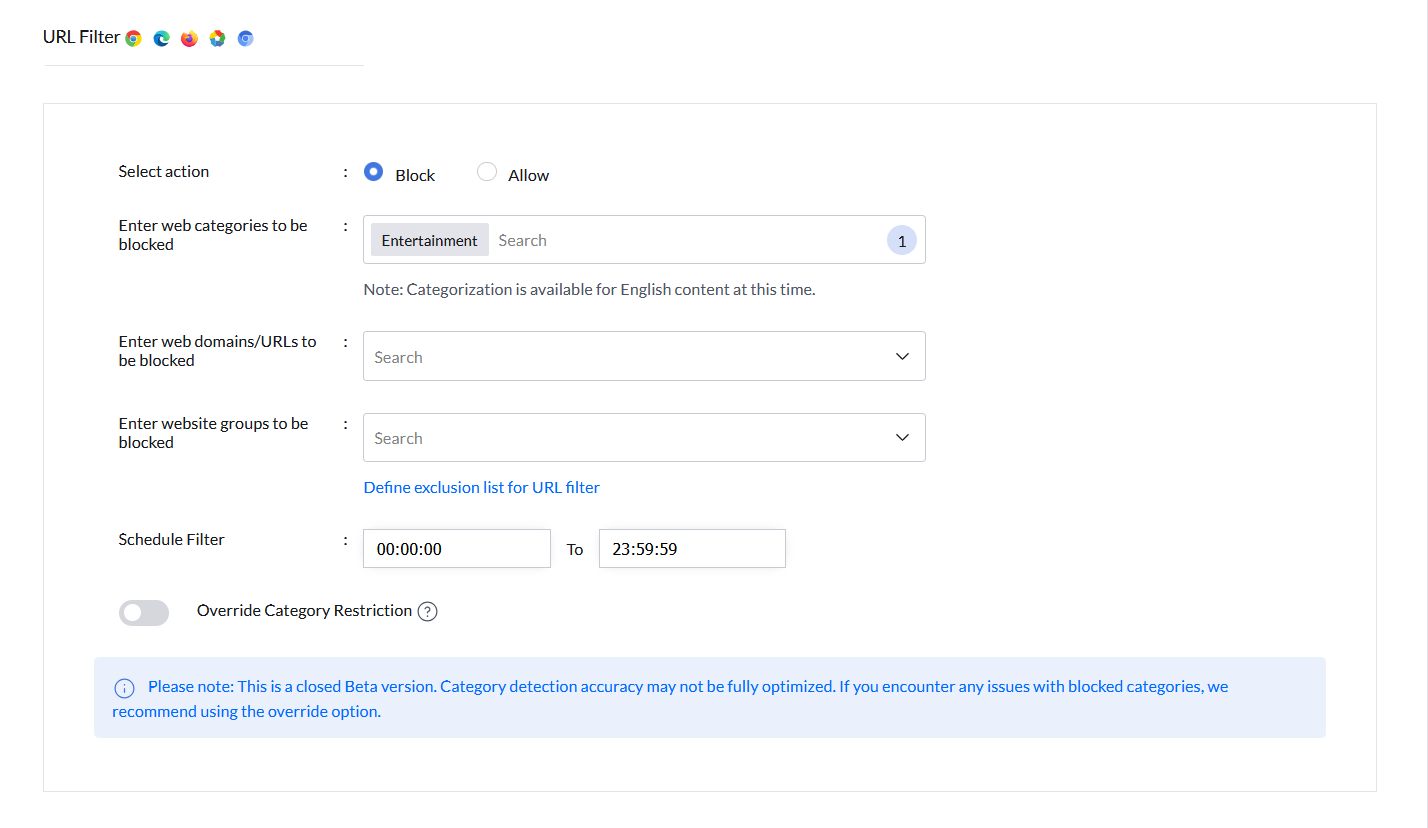Click the blue Chromium browser icon
Image resolution: width=1428 pixels, height=828 pixels.
click(246, 38)
